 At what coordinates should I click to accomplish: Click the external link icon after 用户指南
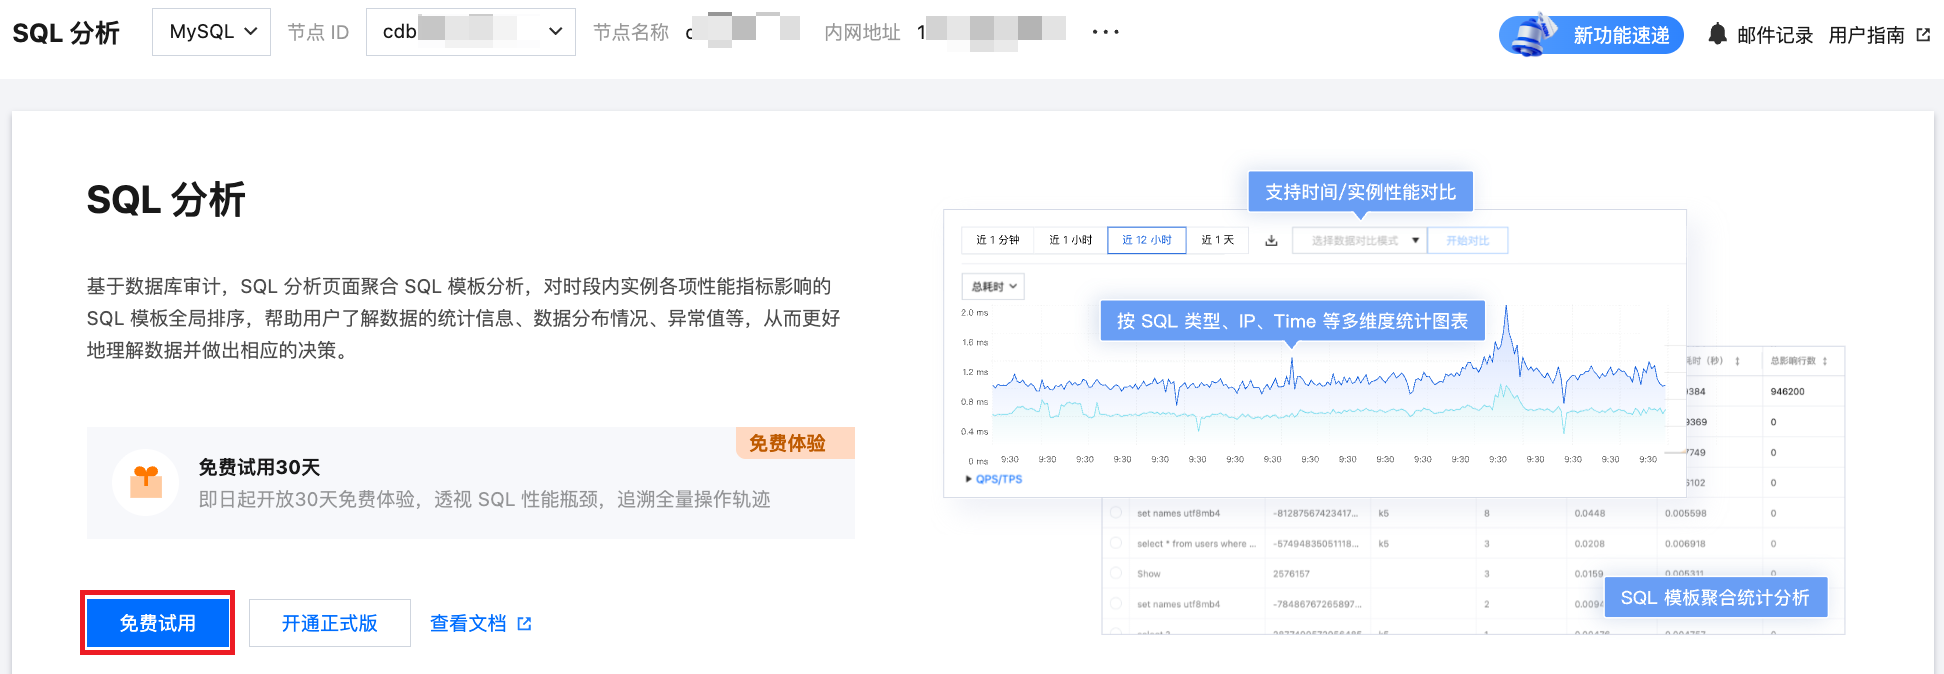[x=1923, y=35]
